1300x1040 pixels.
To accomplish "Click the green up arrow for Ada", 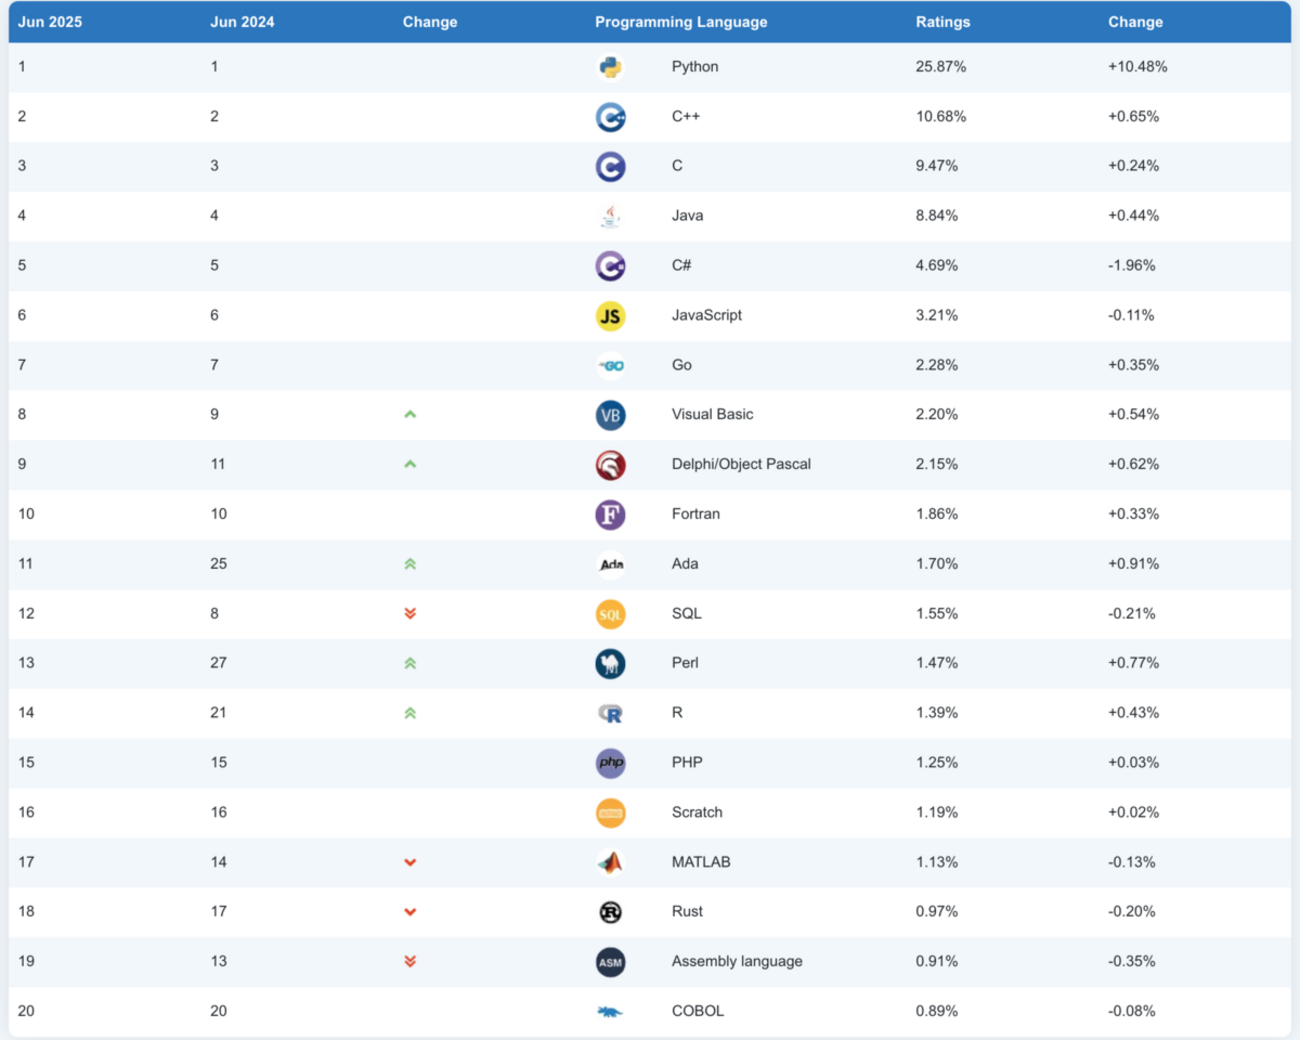I will click(x=410, y=564).
